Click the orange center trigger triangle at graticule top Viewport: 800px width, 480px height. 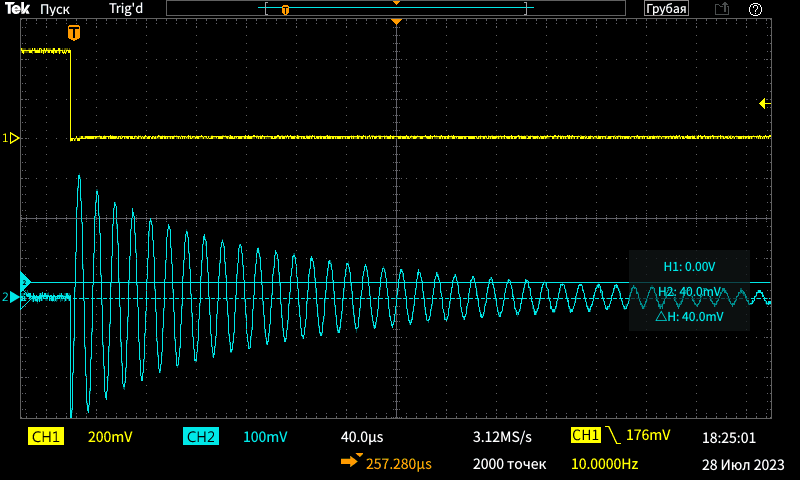(x=396, y=22)
